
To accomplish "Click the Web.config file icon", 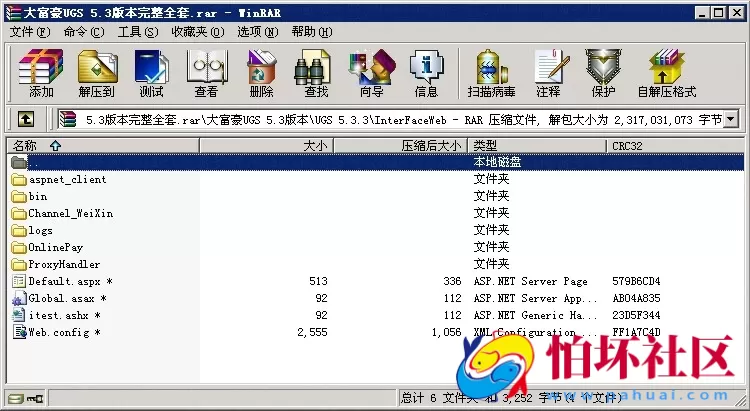I will pos(19,332).
